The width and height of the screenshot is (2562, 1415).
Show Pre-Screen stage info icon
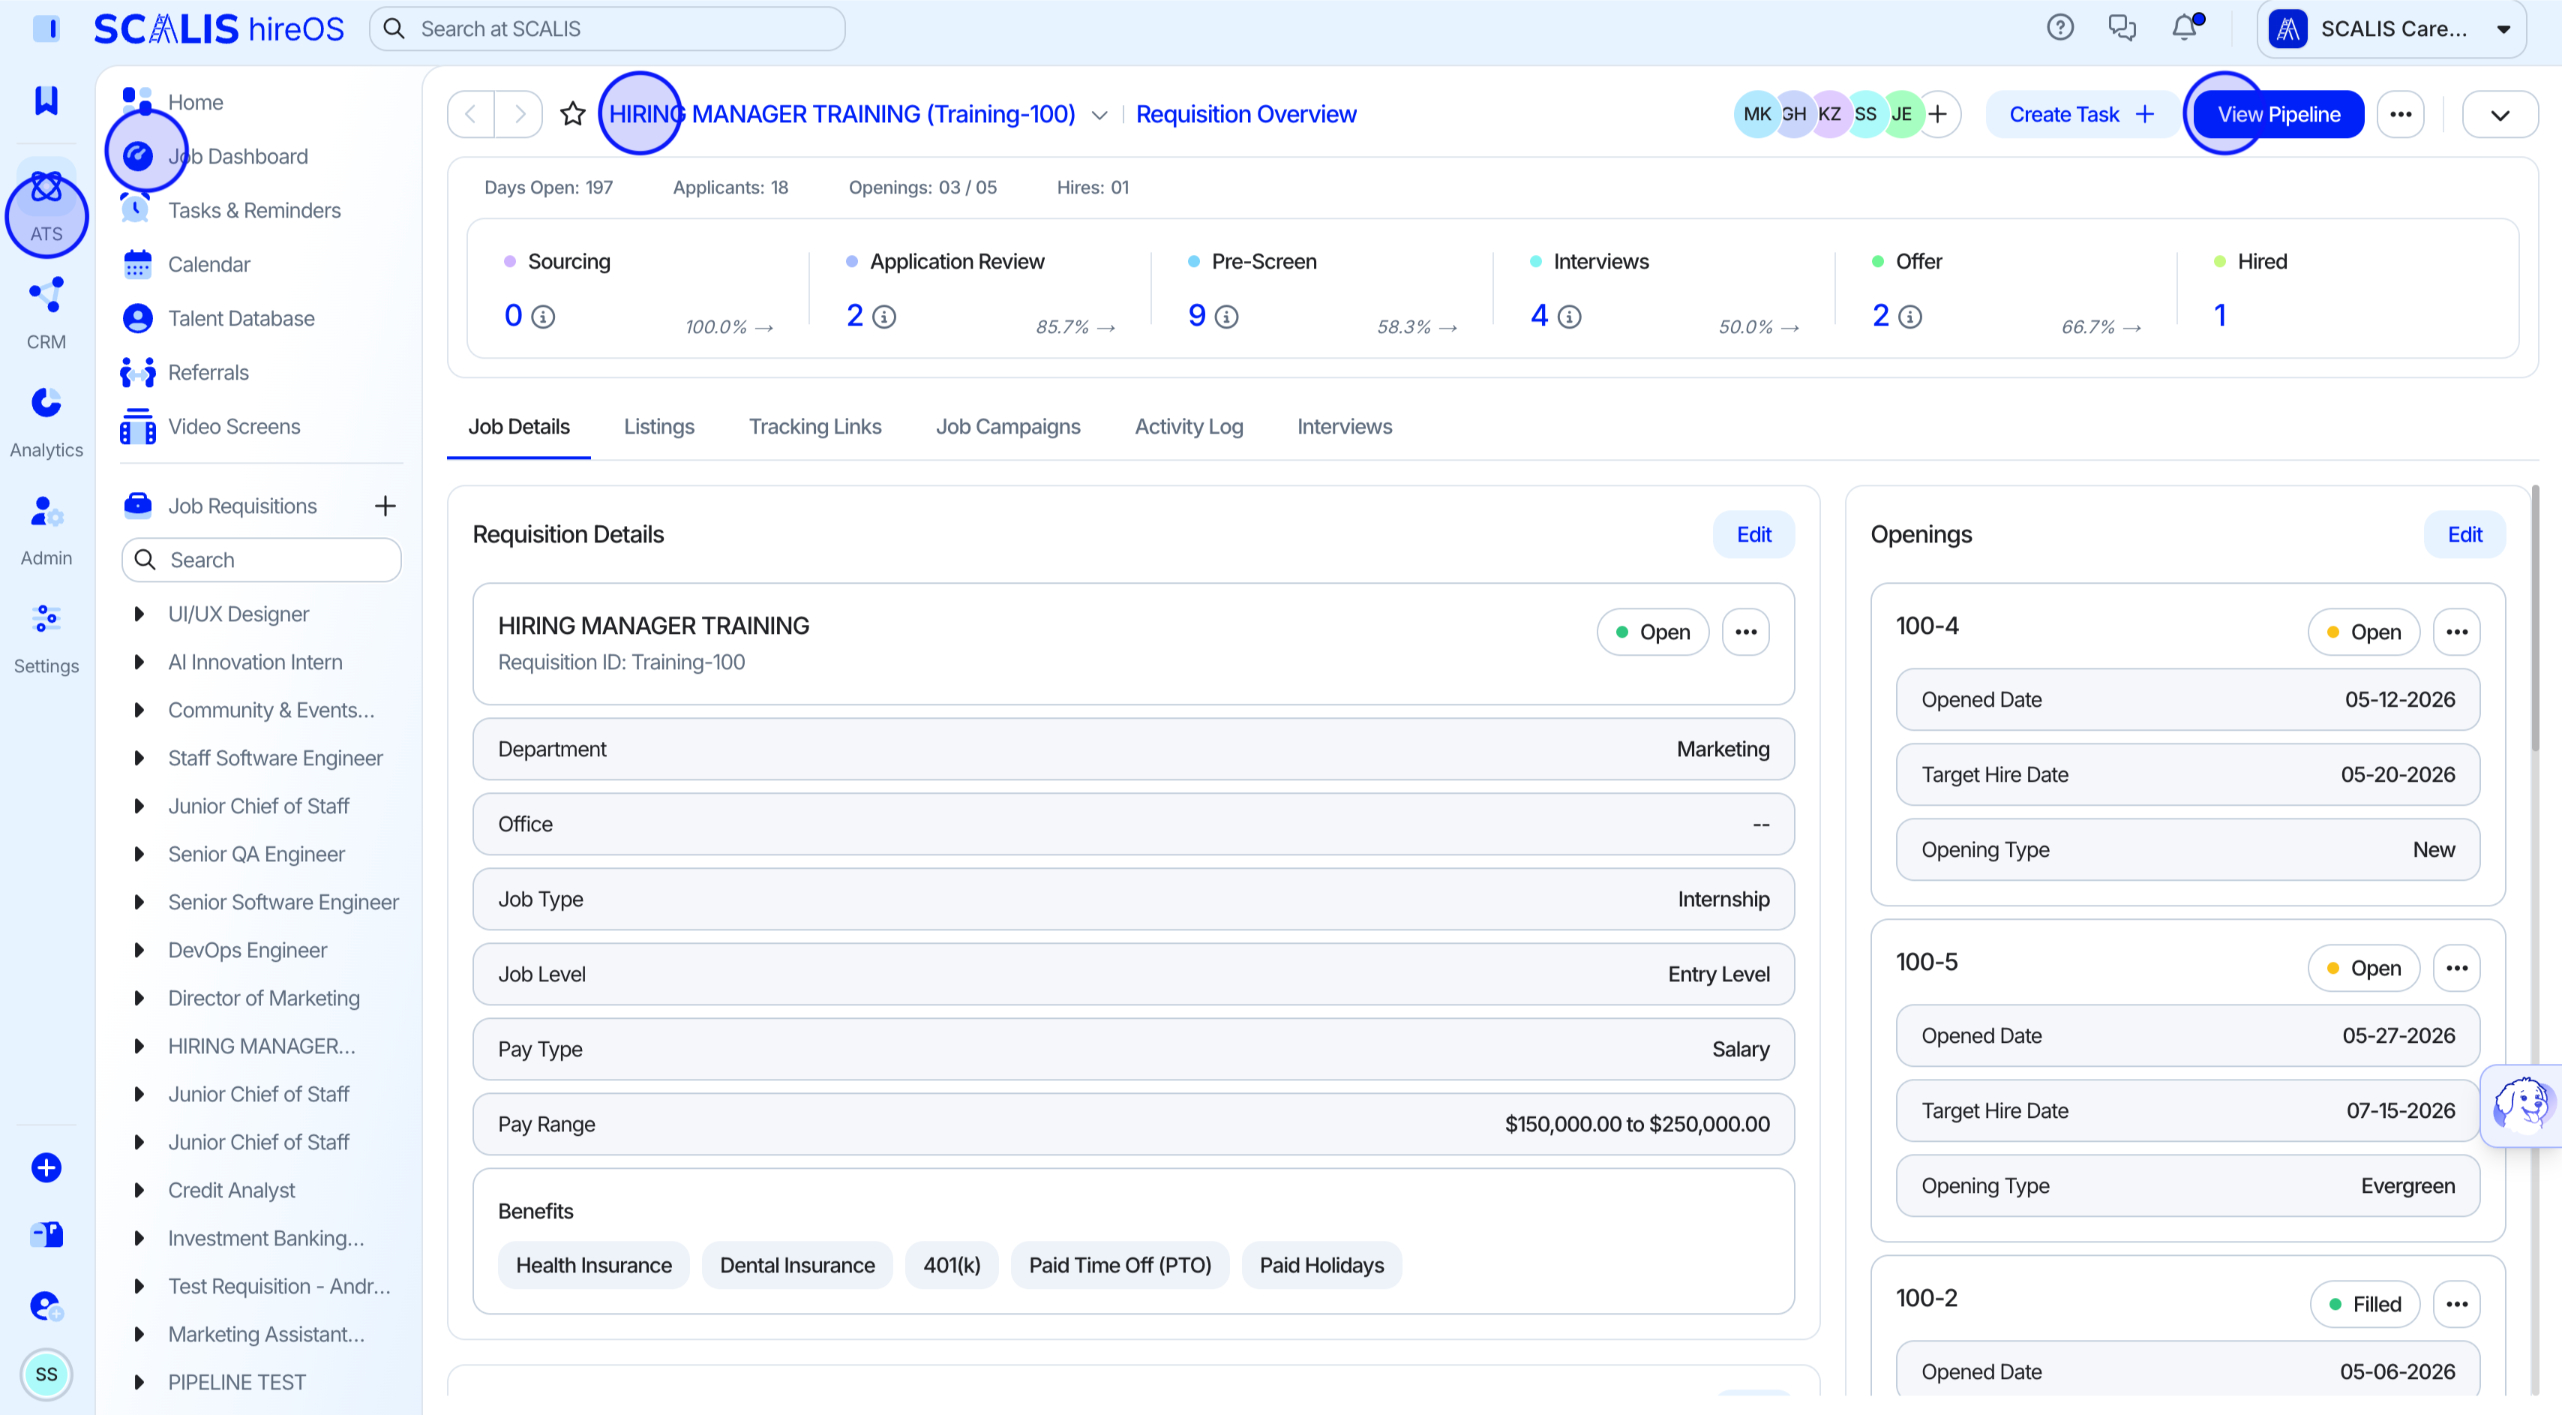coord(1226,317)
